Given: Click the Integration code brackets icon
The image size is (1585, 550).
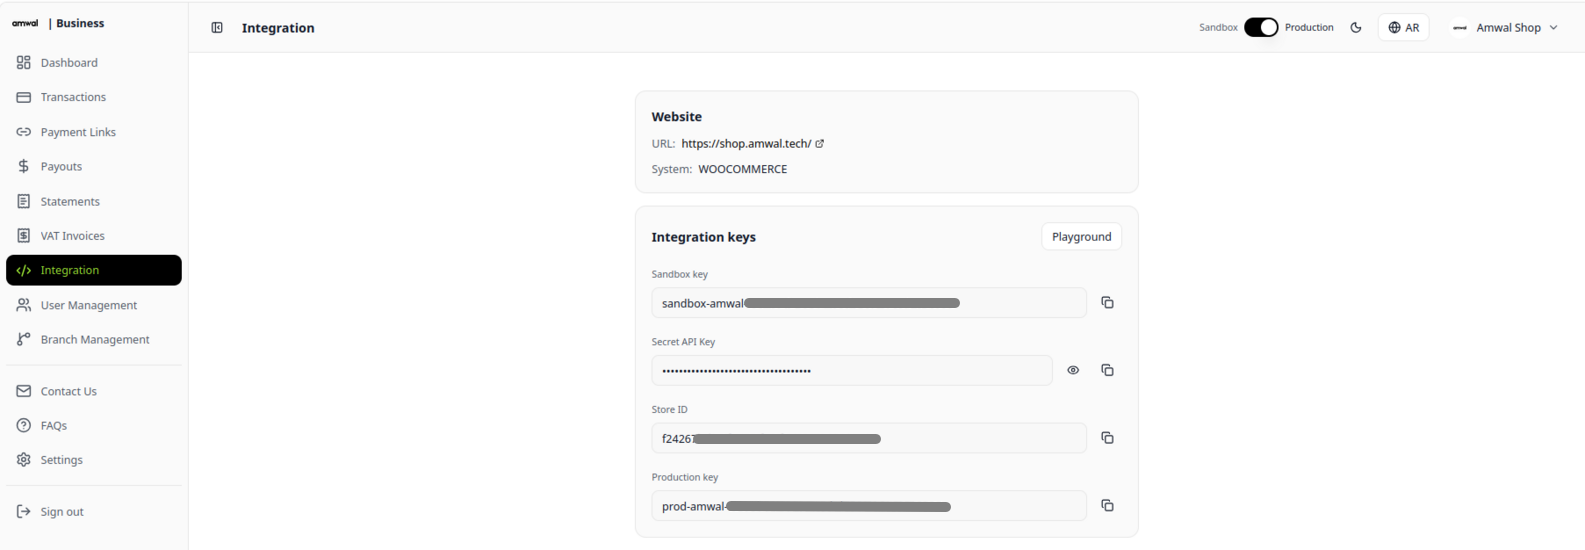Looking at the screenshot, I should pyautogui.click(x=24, y=270).
